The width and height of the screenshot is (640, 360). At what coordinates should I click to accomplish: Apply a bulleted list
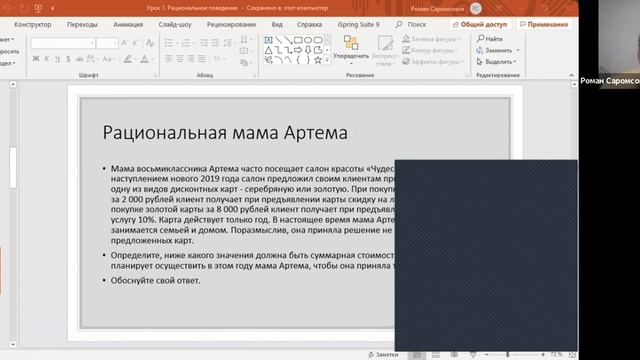169,43
